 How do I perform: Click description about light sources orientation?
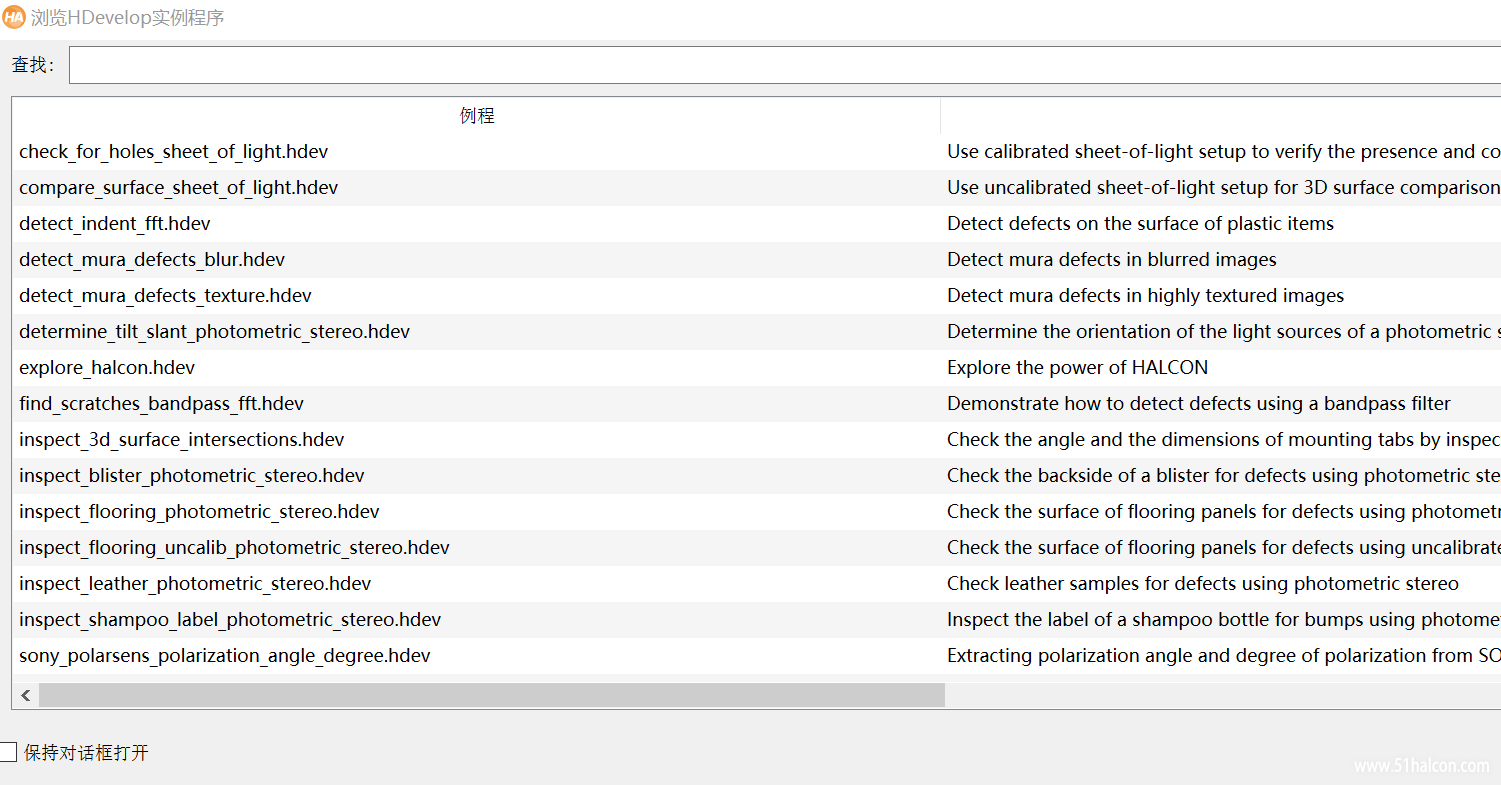pyautogui.click(x=1224, y=332)
